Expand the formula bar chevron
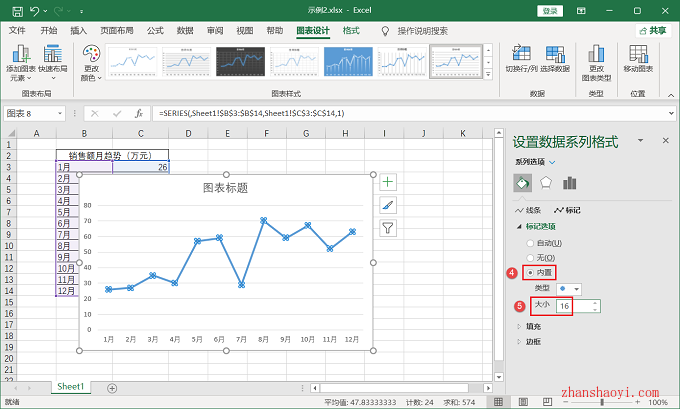This screenshot has height=409, width=680. (671, 114)
